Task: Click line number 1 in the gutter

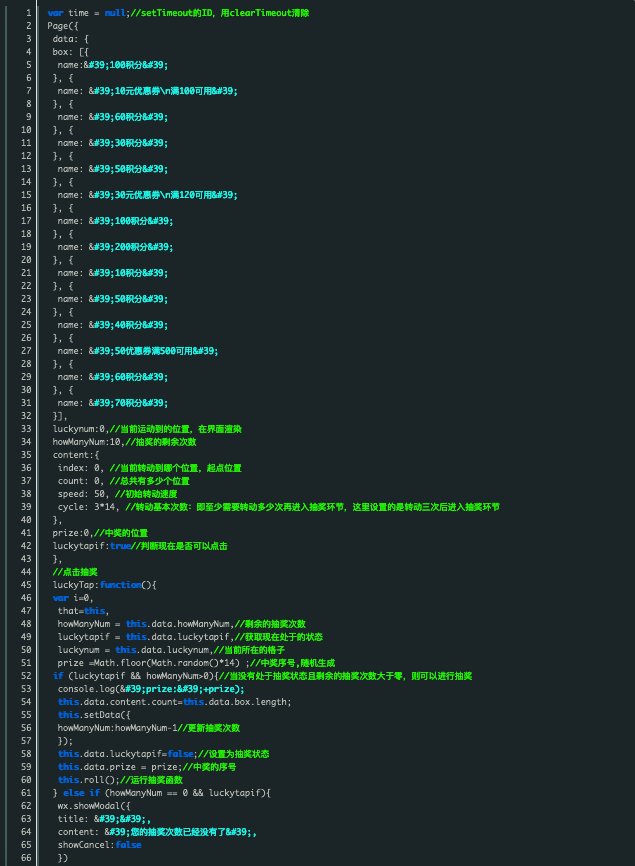Action: coord(28,13)
